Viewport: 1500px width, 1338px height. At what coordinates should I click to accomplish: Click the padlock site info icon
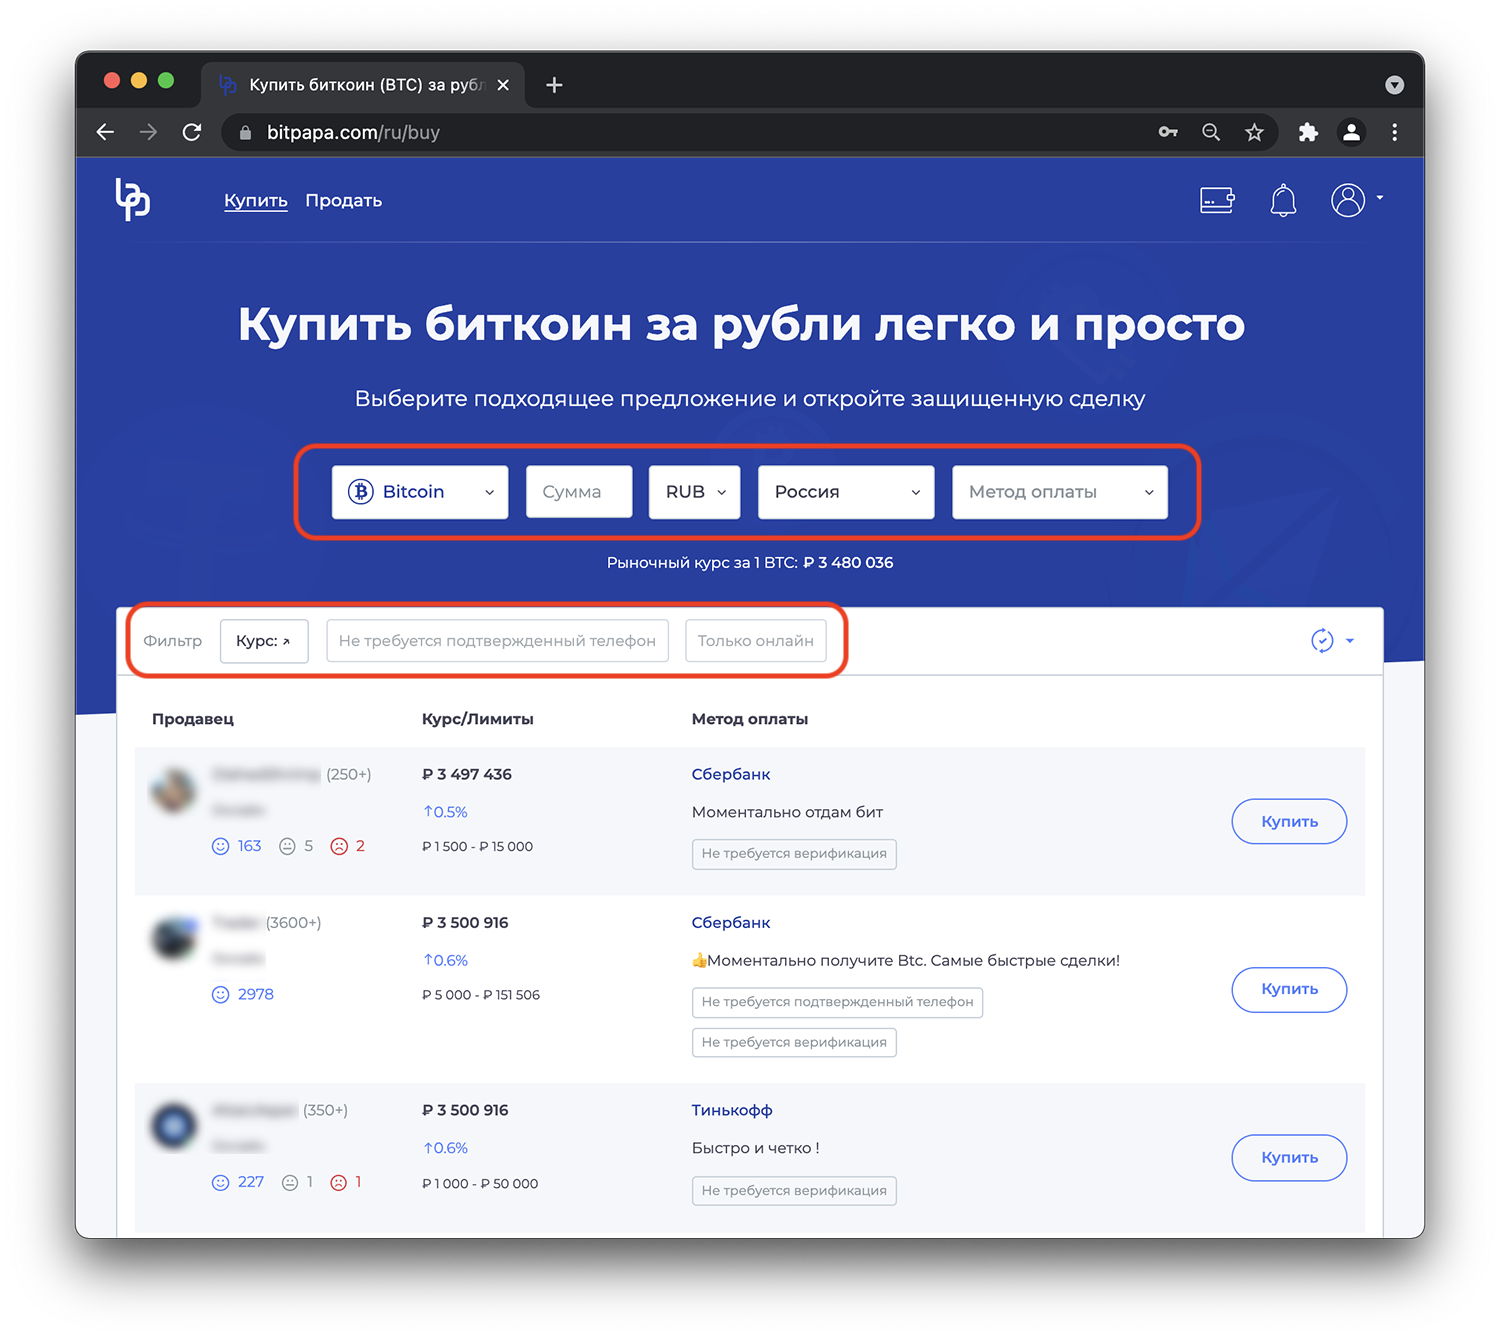245,132
